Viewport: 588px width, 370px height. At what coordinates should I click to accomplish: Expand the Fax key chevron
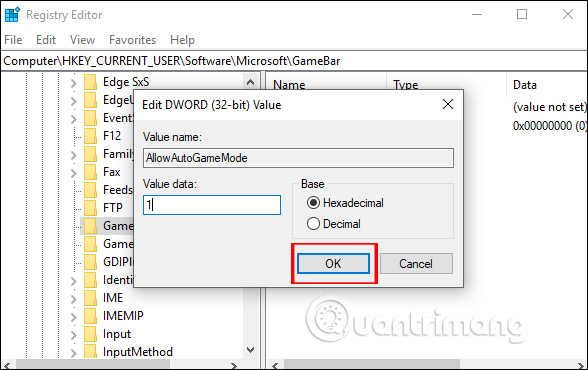point(74,173)
